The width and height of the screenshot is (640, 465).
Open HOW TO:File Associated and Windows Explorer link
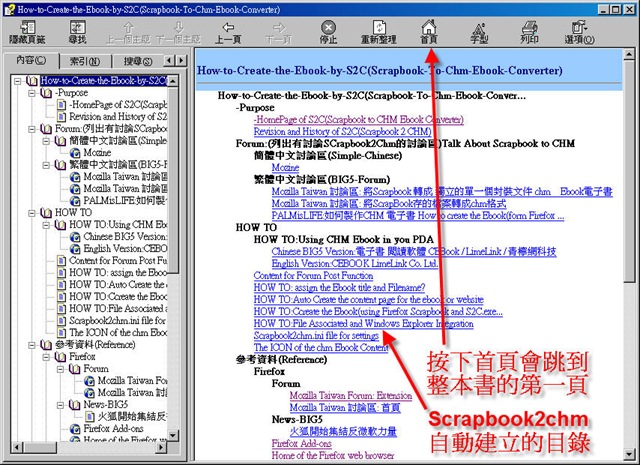(x=363, y=323)
